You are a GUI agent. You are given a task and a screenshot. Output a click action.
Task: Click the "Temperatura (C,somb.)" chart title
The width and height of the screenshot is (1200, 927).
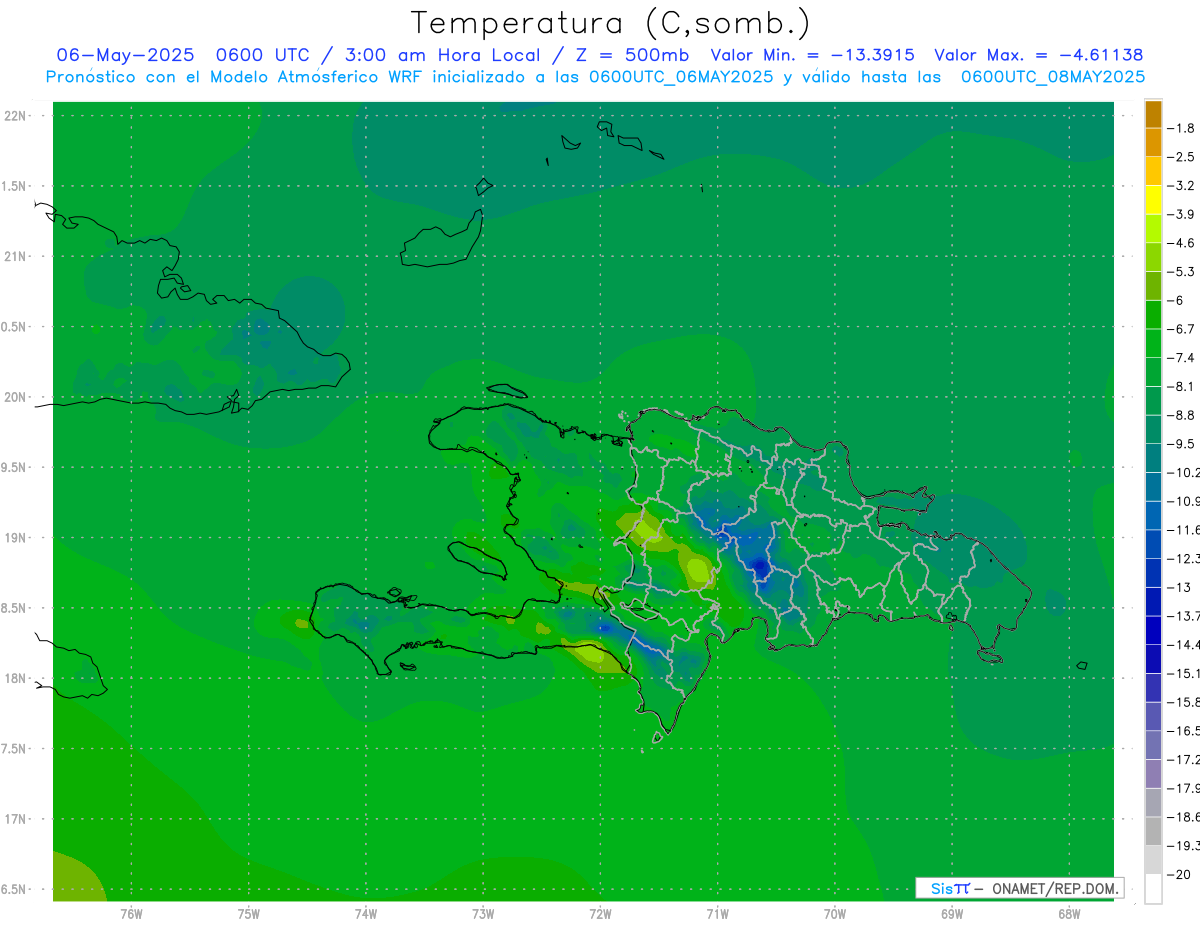click(611, 23)
